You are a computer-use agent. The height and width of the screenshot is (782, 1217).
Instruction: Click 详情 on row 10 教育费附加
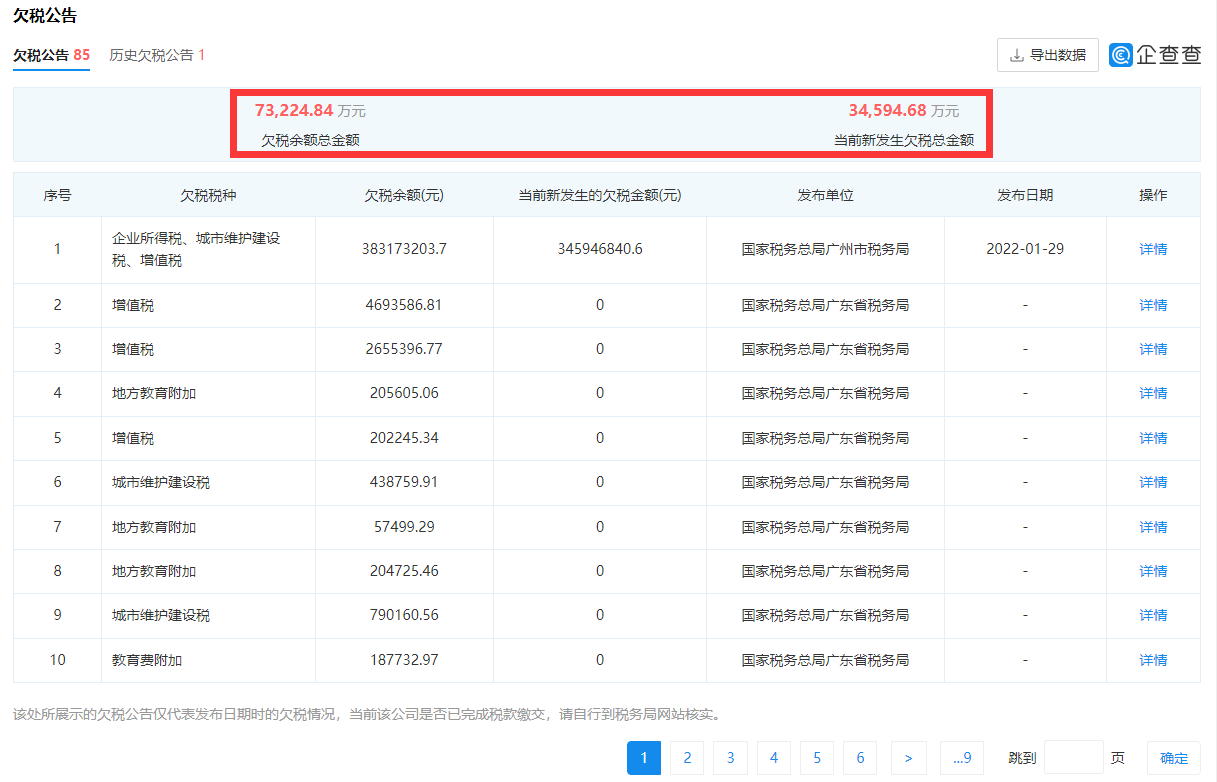tap(1153, 660)
